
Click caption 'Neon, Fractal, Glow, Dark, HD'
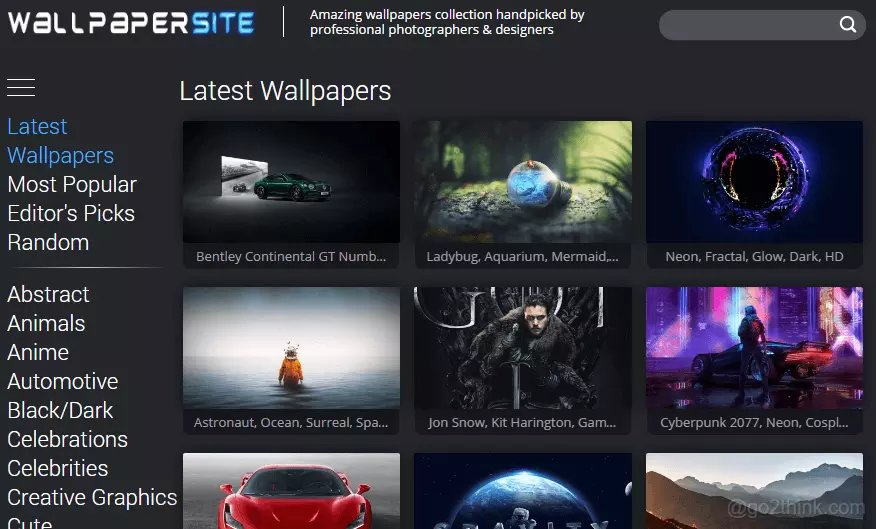(754, 256)
